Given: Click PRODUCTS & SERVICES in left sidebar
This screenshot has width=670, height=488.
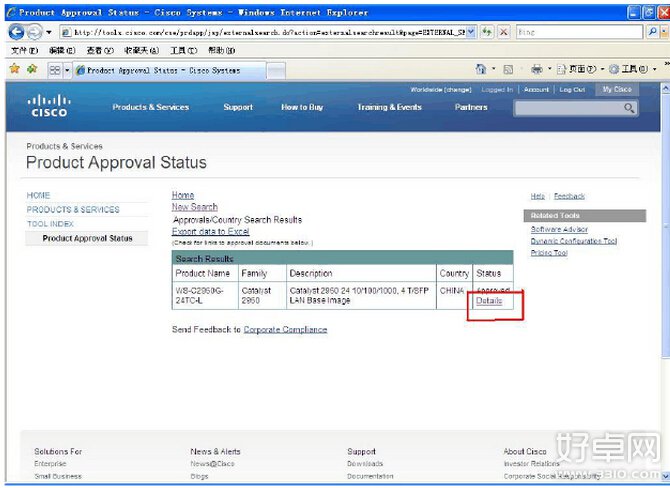Looking at the screenshot, I should point(73,209).
